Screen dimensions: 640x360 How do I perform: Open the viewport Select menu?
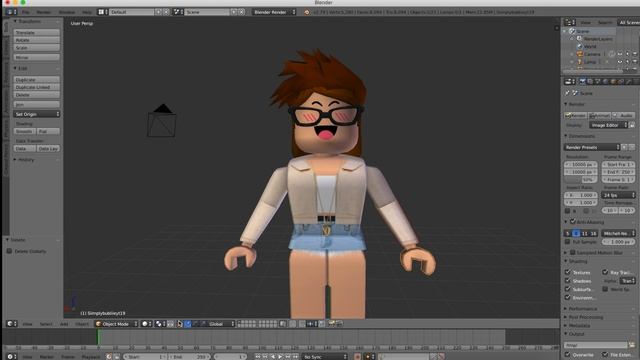tap(46, 324)
